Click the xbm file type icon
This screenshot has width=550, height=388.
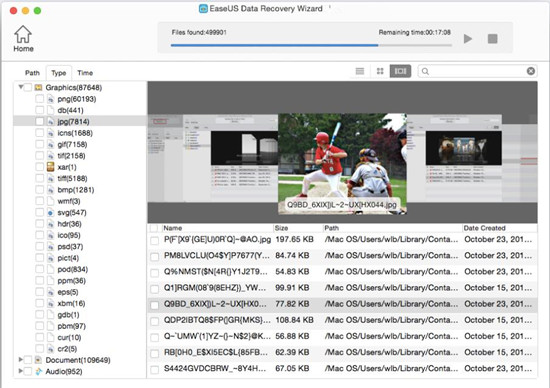point(51,303)
